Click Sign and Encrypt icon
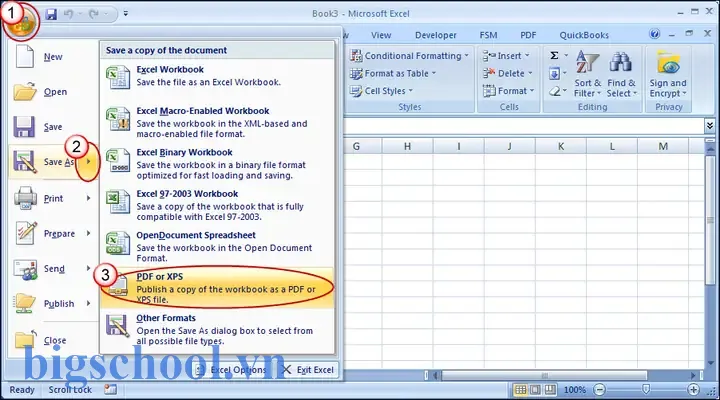Screen dimensions: 720x400 pos(668,64)
